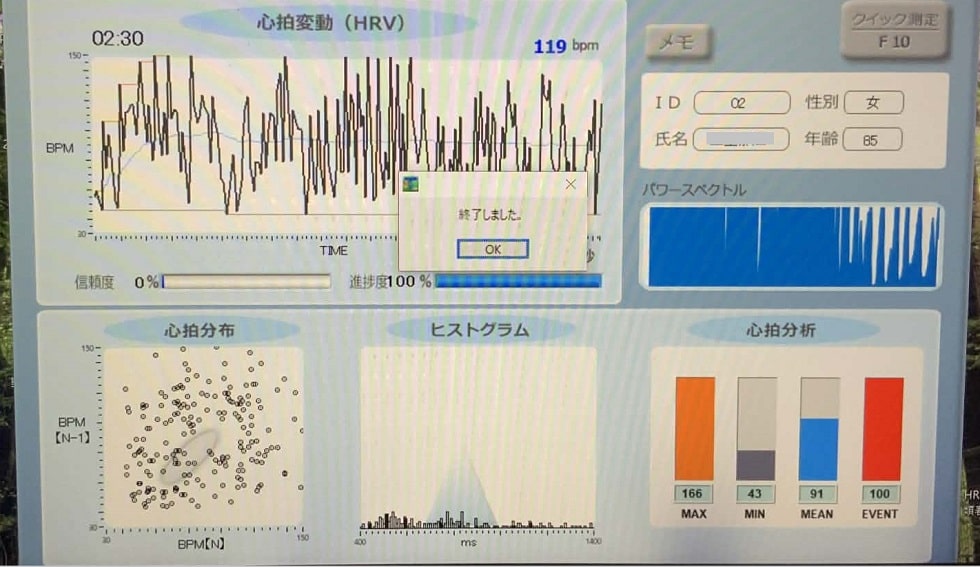Click the red EVENT bar
Screen dimensions: 980x567
[882, 428]
